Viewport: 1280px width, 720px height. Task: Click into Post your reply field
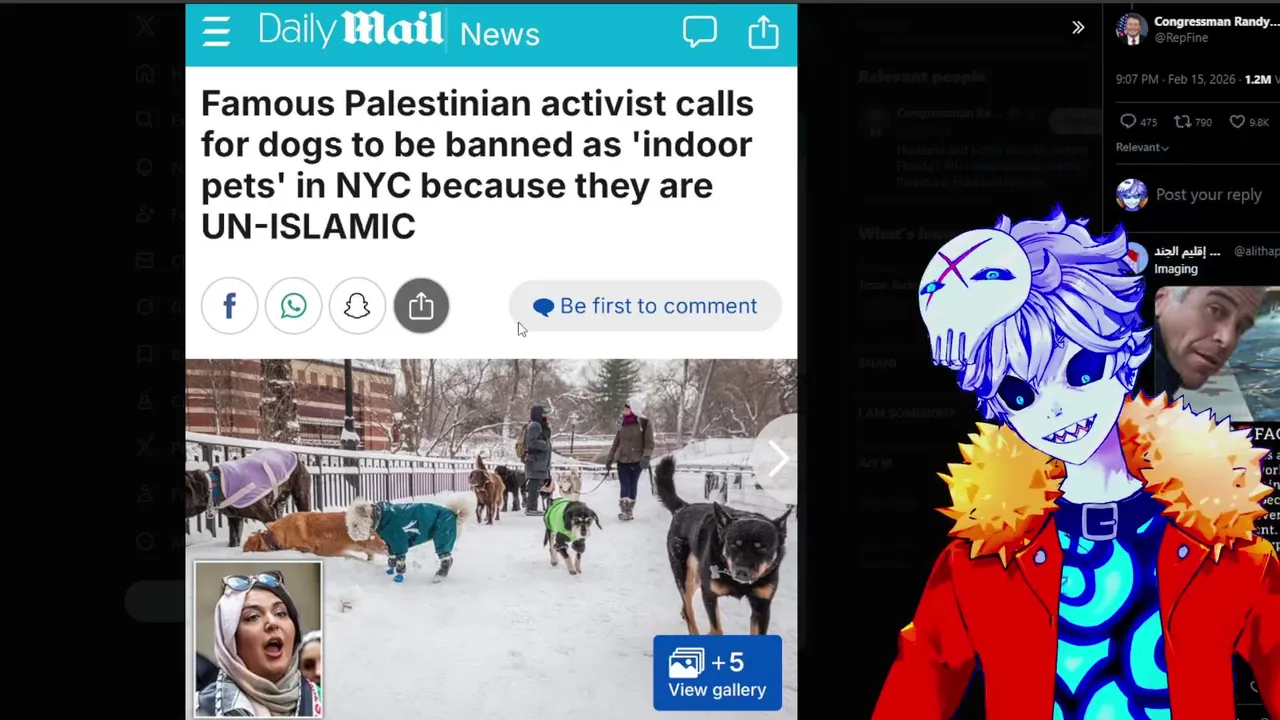pos(1208,195)
